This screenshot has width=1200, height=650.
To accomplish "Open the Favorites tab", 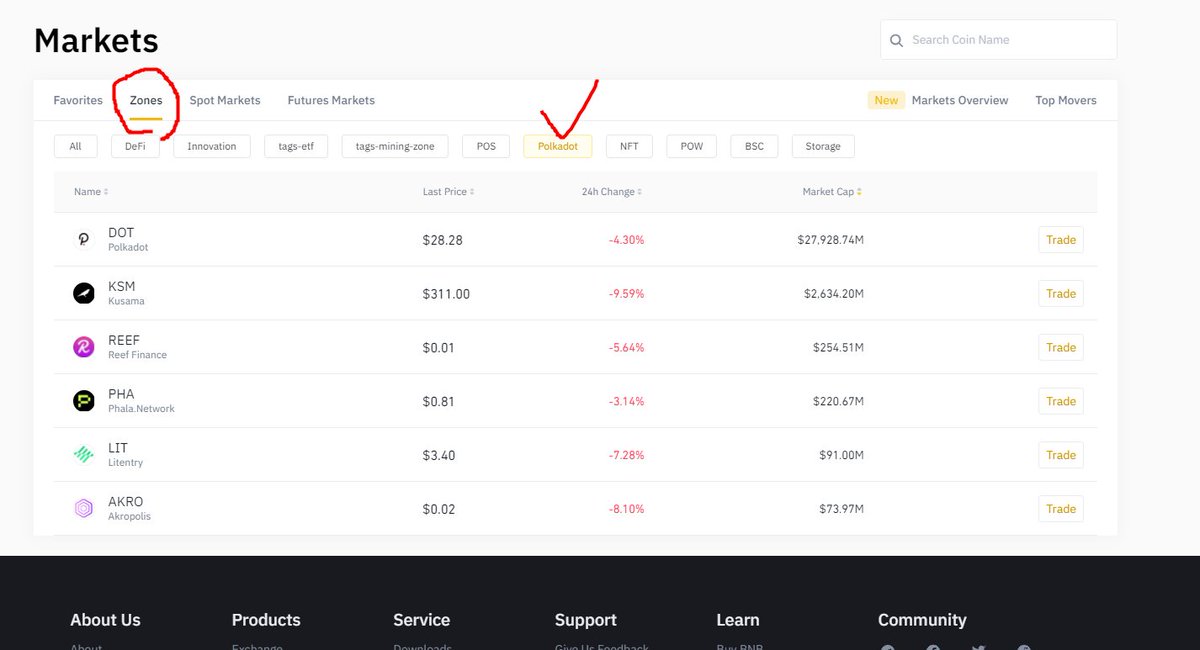I will [x=78, y=100].
